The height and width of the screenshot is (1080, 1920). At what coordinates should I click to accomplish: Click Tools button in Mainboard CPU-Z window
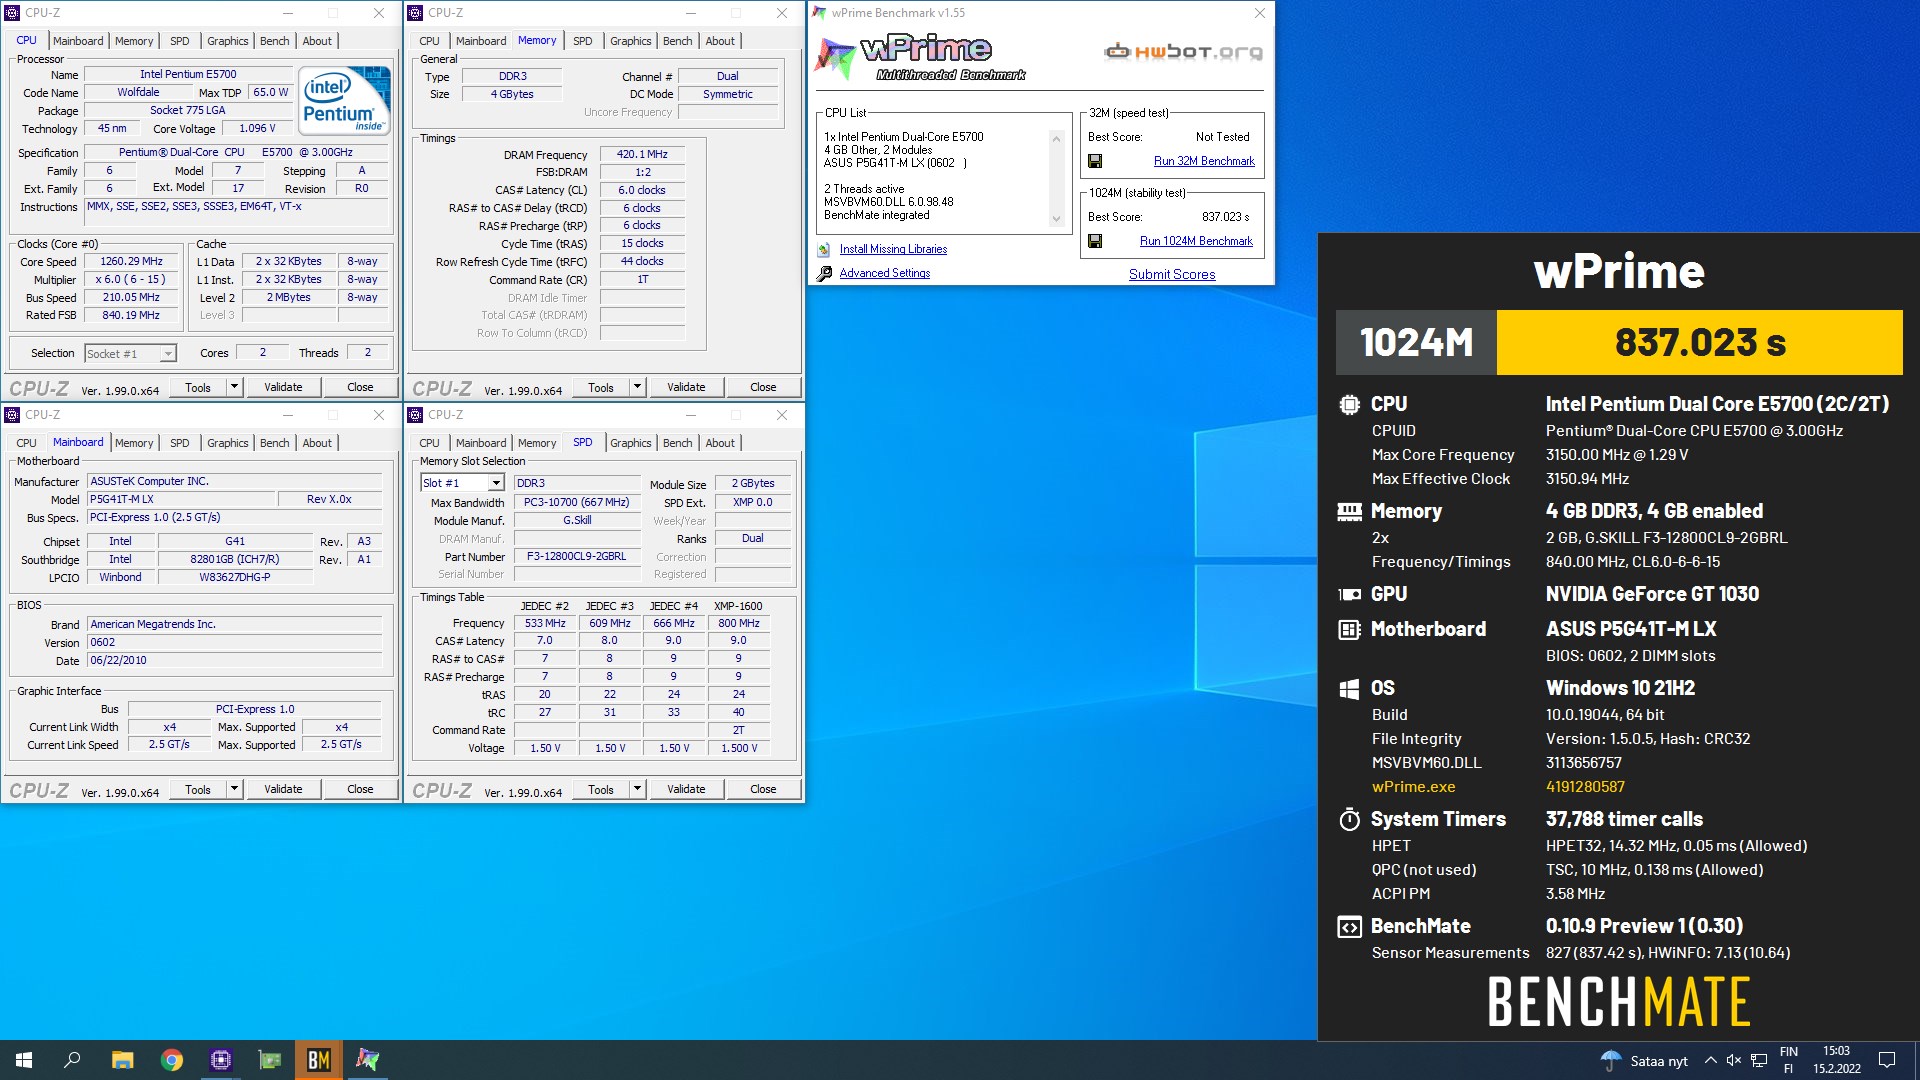[x=198, y=789]
